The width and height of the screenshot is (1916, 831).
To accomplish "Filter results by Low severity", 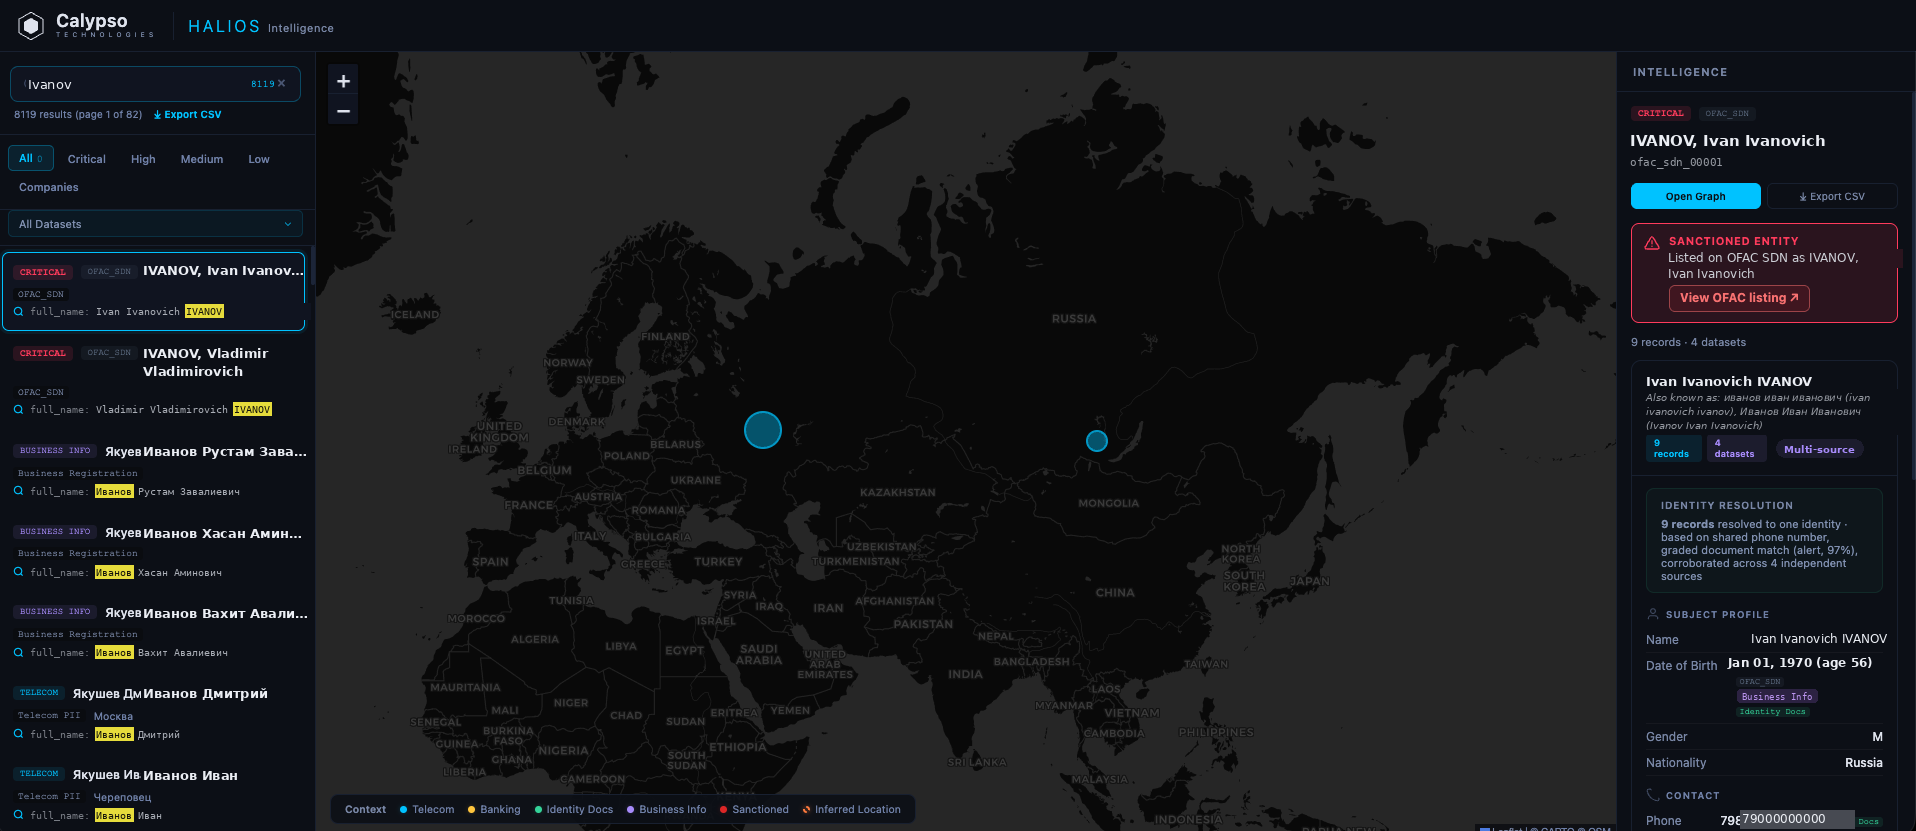I will (259, 159).
